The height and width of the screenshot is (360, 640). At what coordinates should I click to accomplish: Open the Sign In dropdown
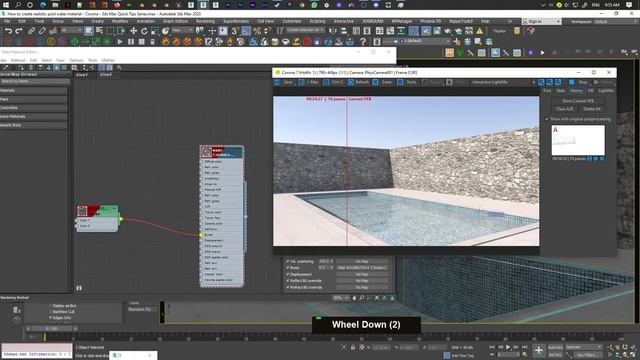pyautogui.click(x=542, y=21)
